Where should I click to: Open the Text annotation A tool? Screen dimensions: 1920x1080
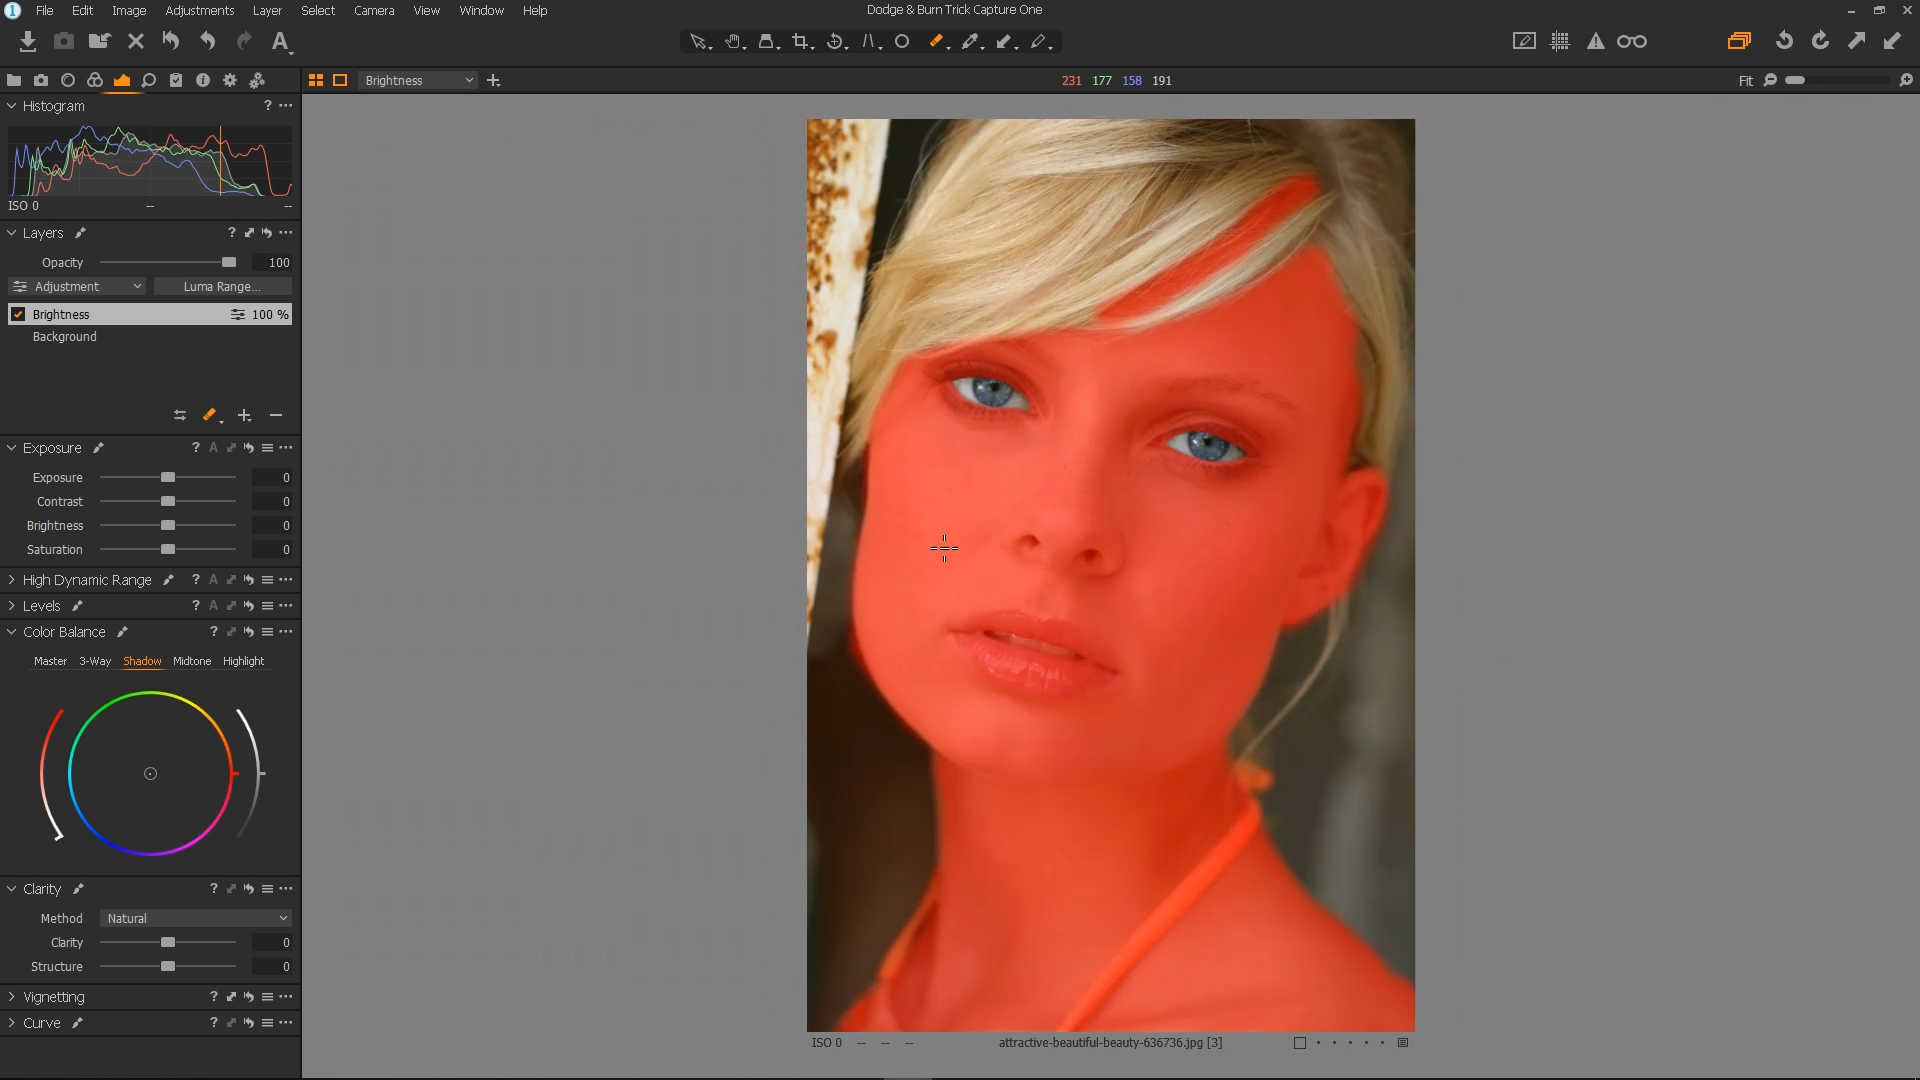280,41
